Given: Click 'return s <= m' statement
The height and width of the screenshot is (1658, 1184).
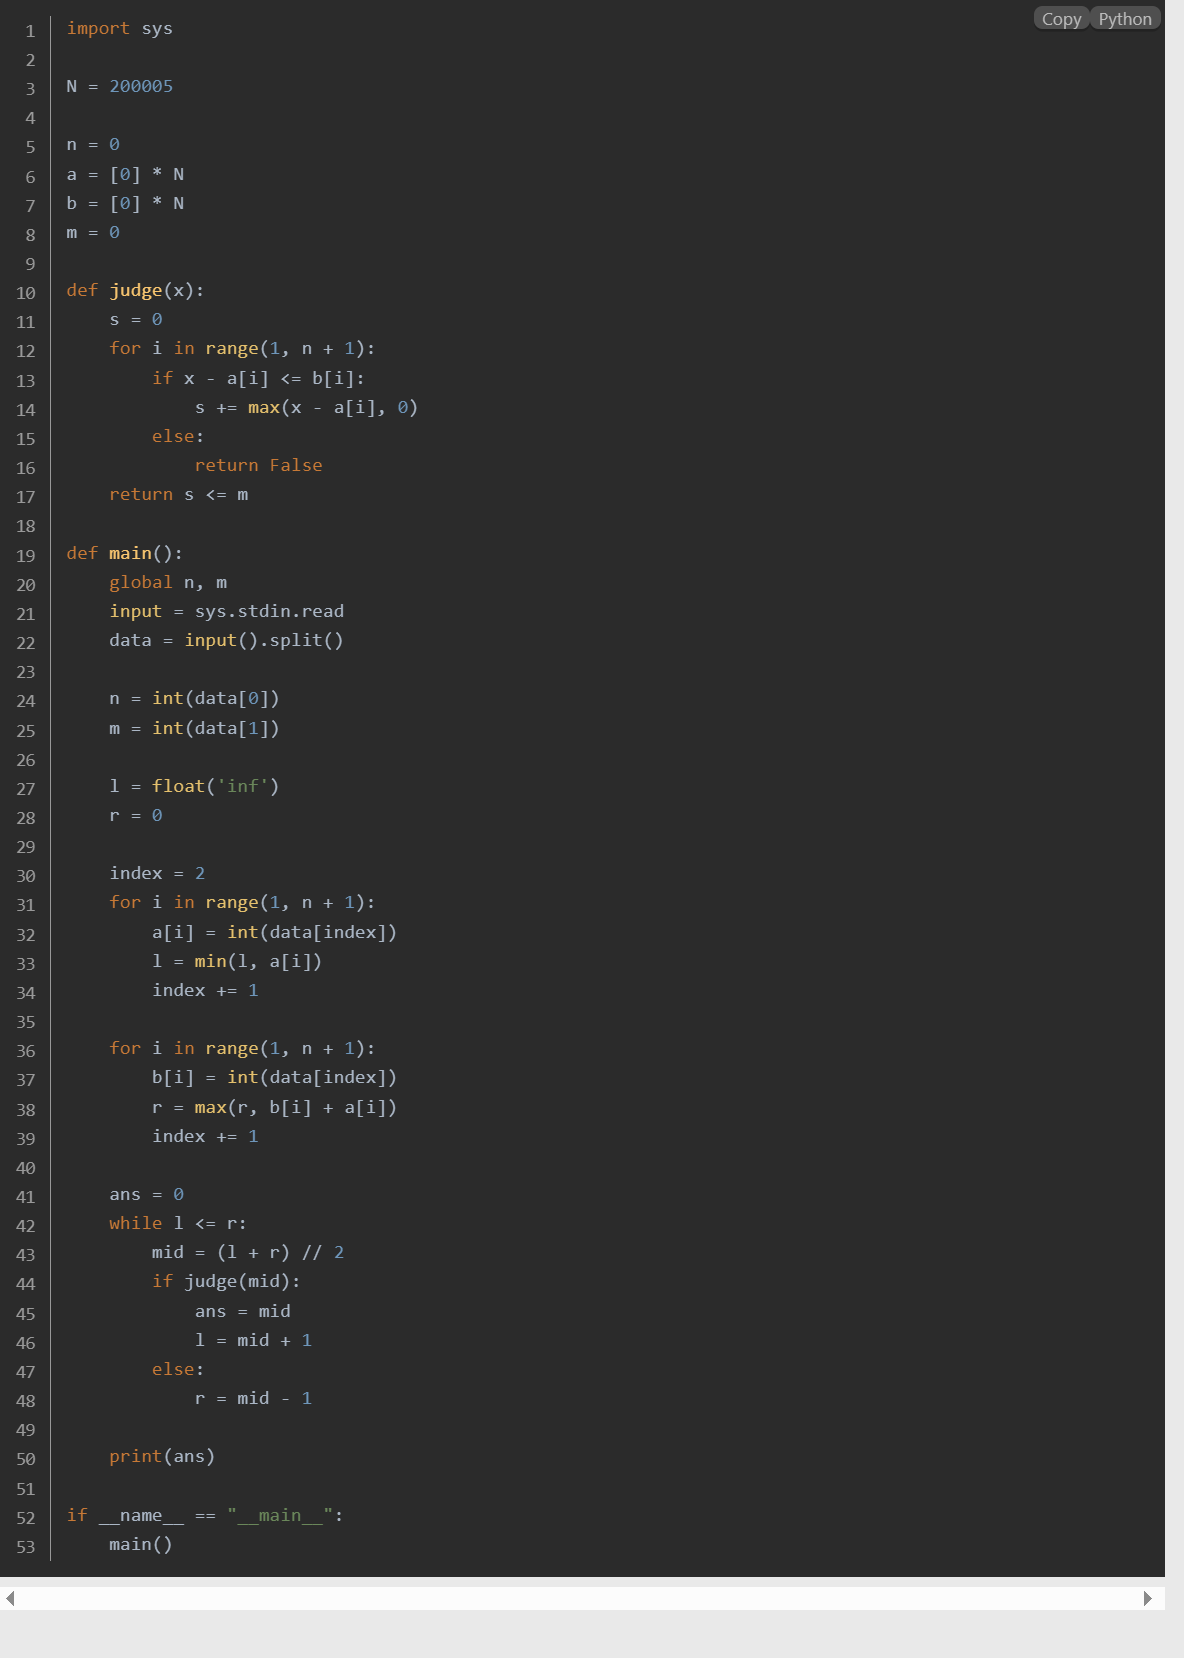Looking at the screenshot, I should coord(179,494).
